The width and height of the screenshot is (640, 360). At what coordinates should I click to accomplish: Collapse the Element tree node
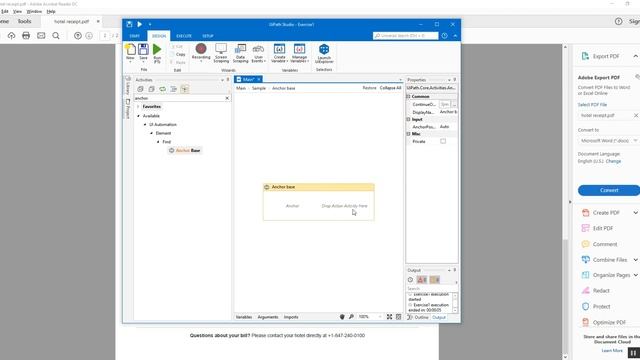pyautogui.click(x=151, y=133)
